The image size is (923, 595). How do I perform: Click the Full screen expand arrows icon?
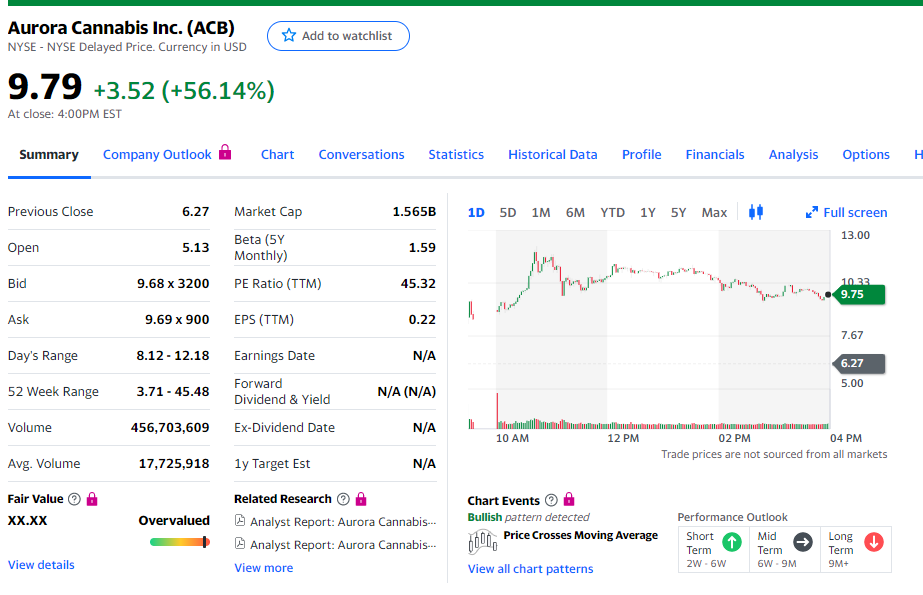click(x=812, y=212)
